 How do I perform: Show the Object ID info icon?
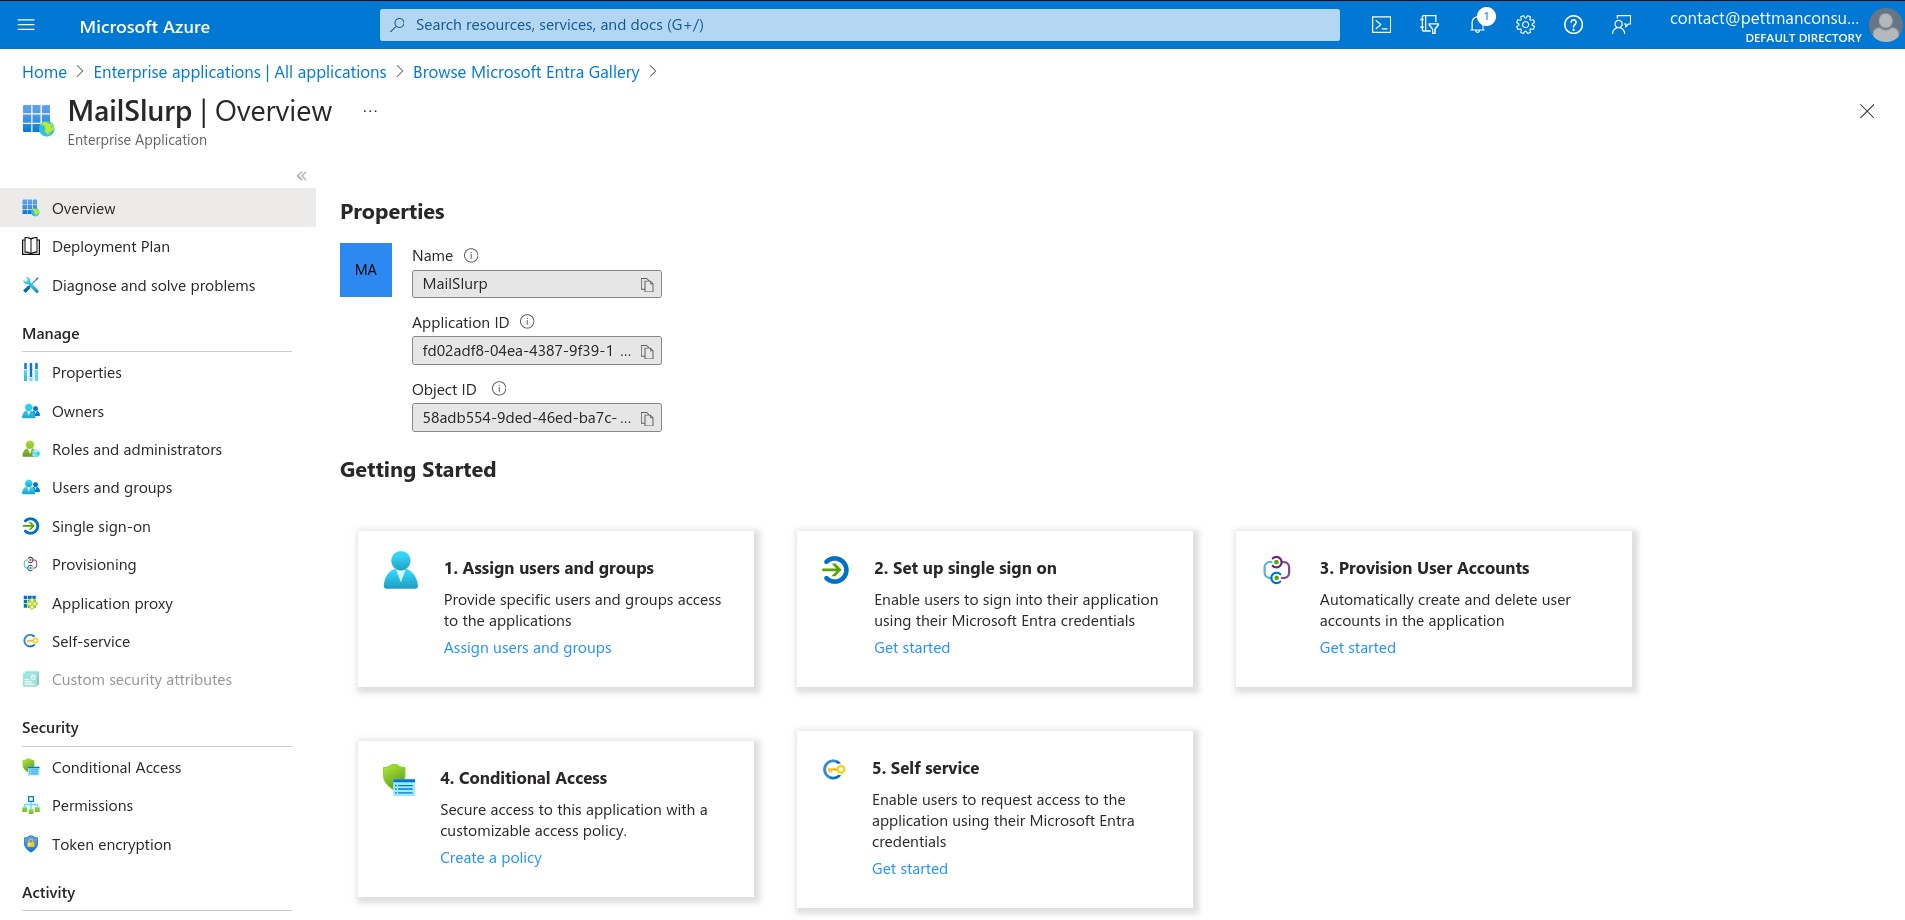click(x=499, y=389)
